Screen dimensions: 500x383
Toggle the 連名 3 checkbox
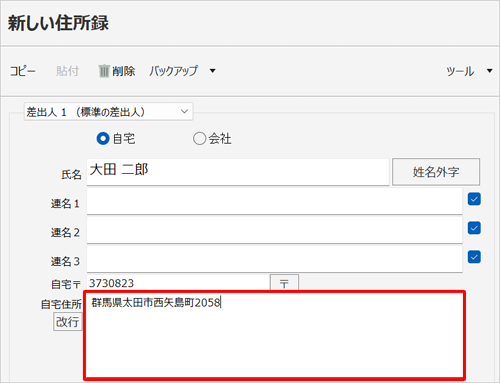click(474, 257)
